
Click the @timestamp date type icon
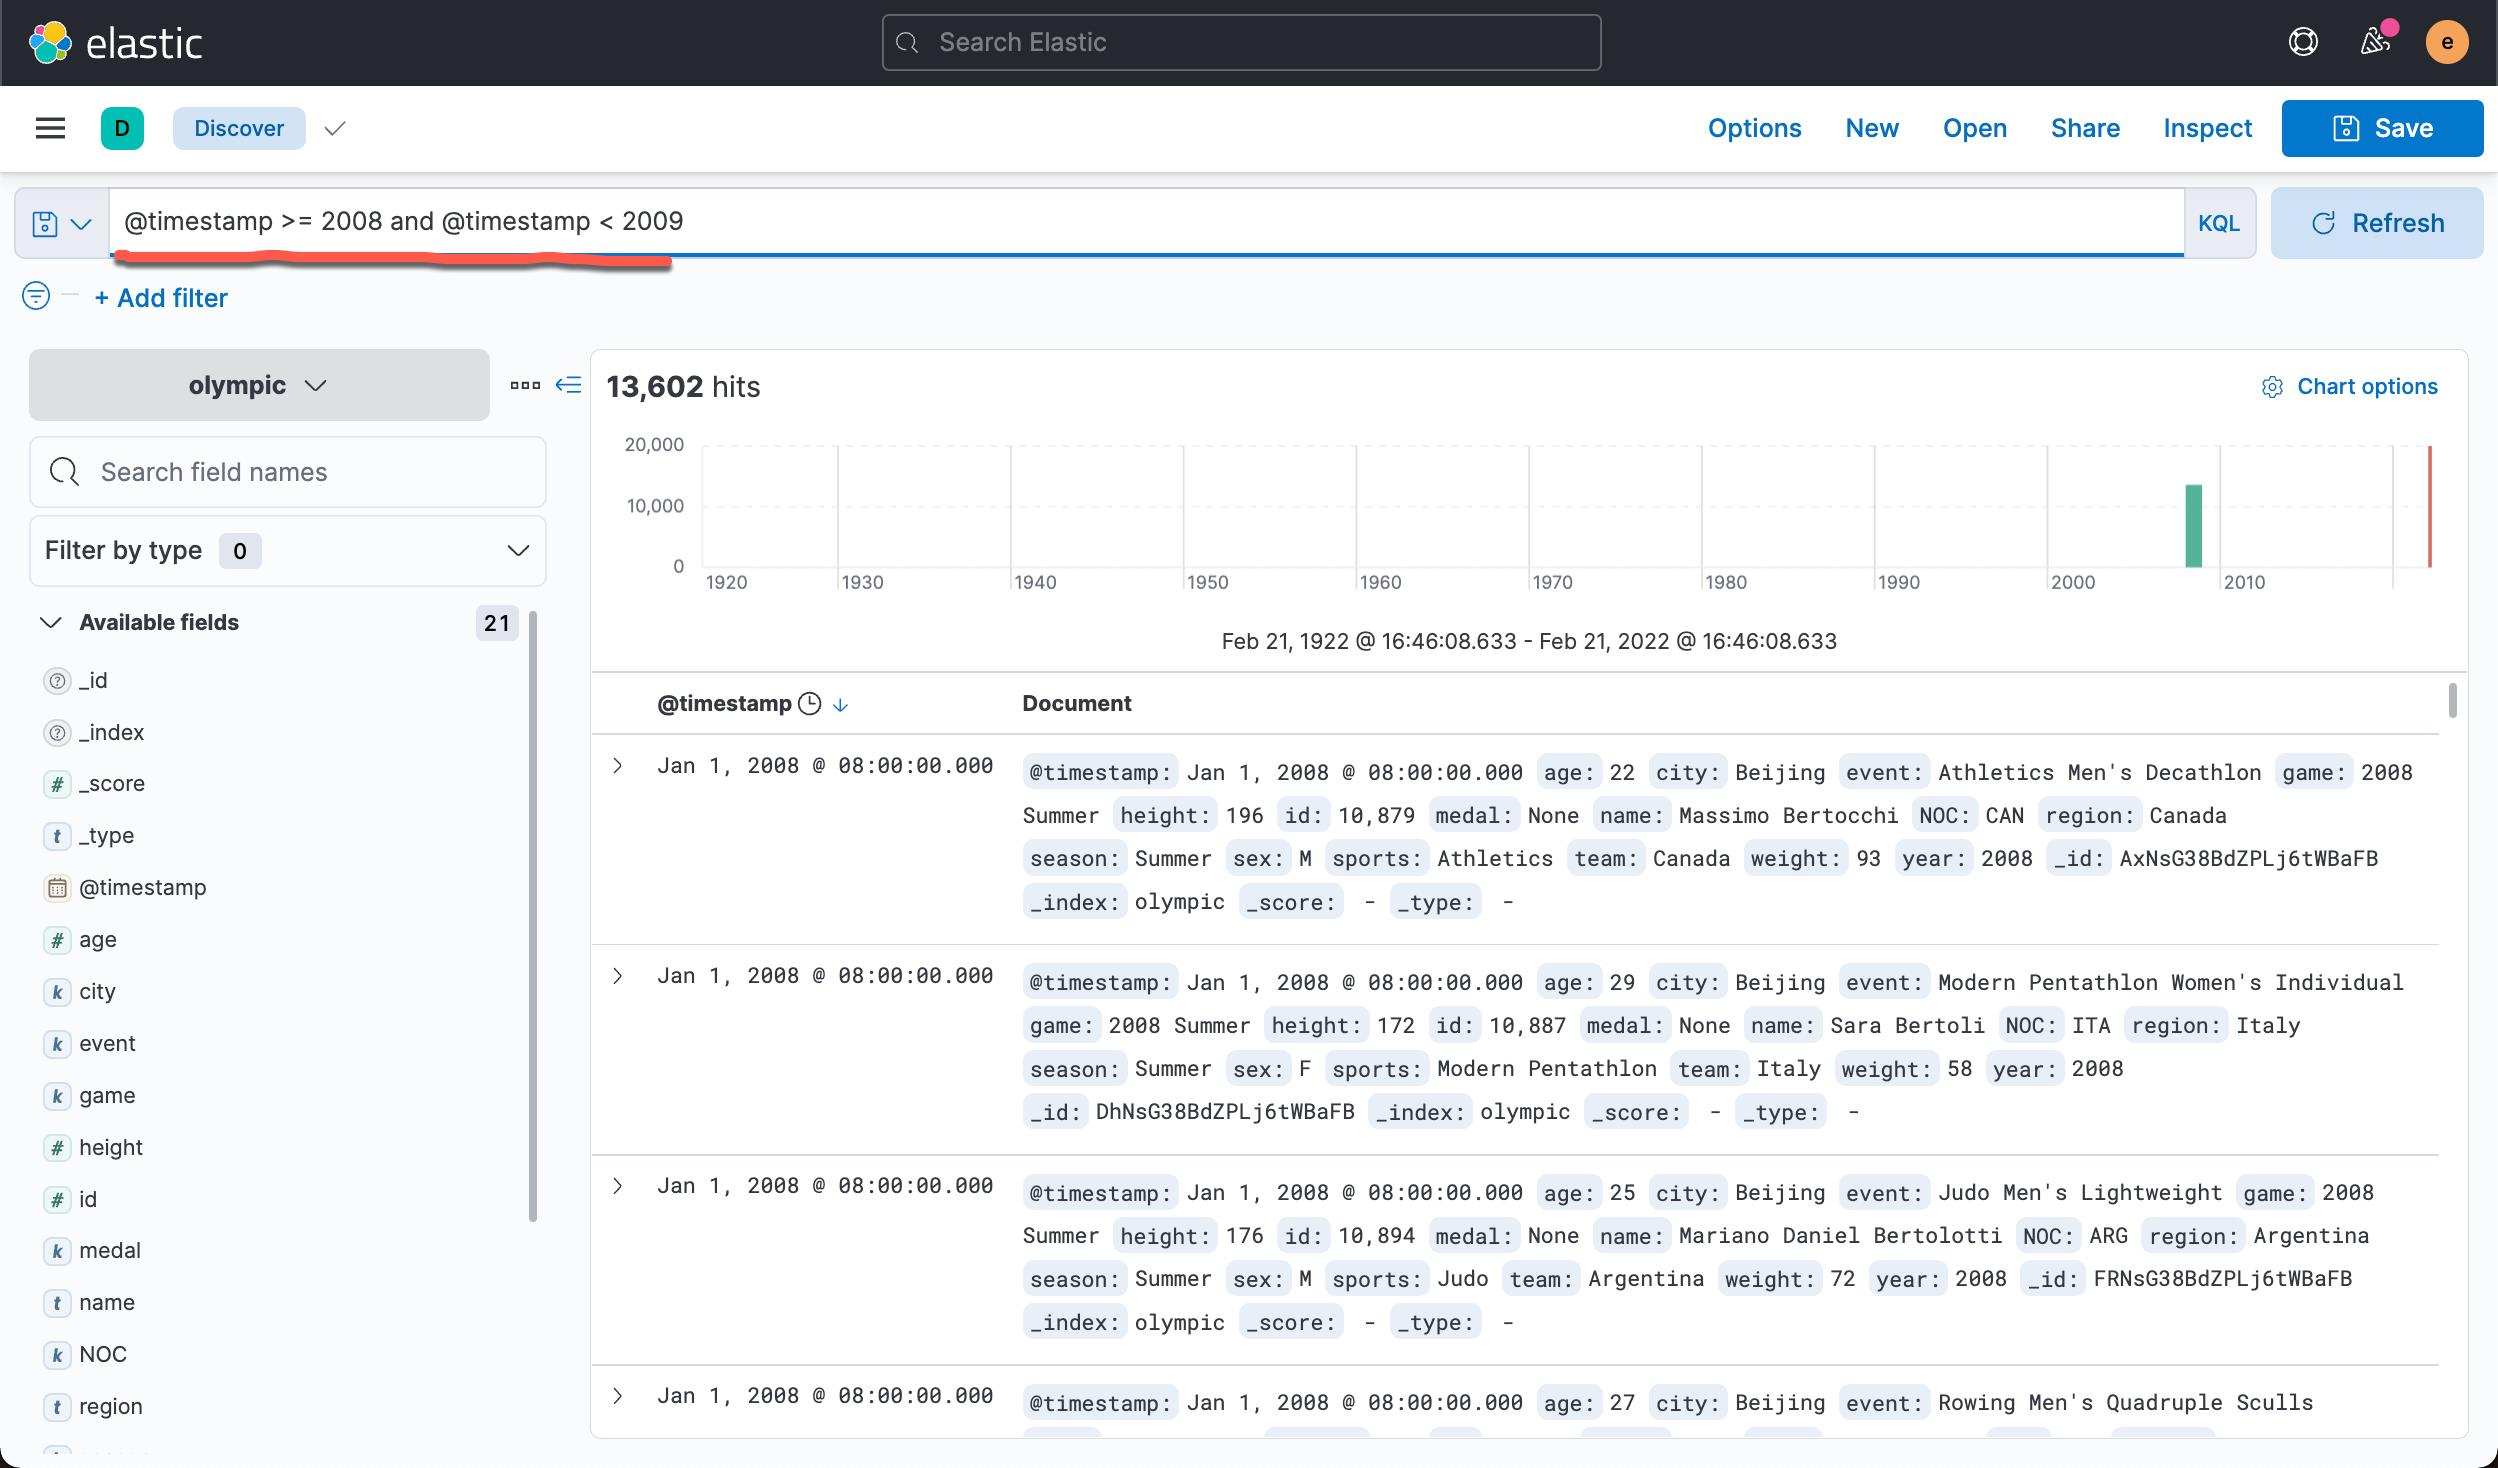58,888
